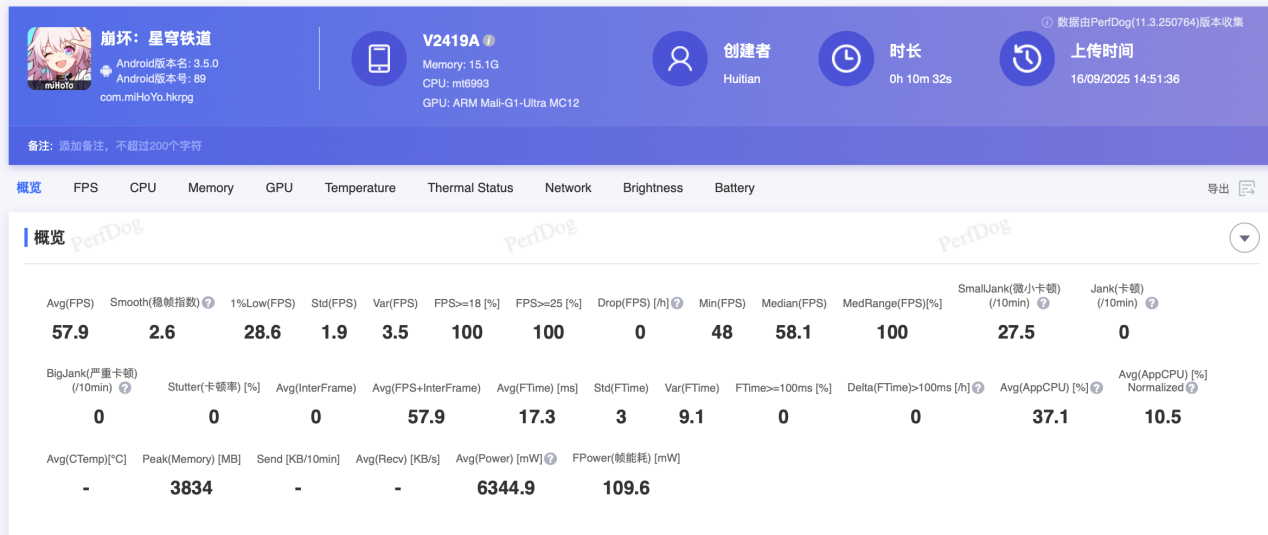The image size is (1268, 535).
Task: Click help icon next to Avg(Power) [mW]
Action: click(x=551, y=459)
